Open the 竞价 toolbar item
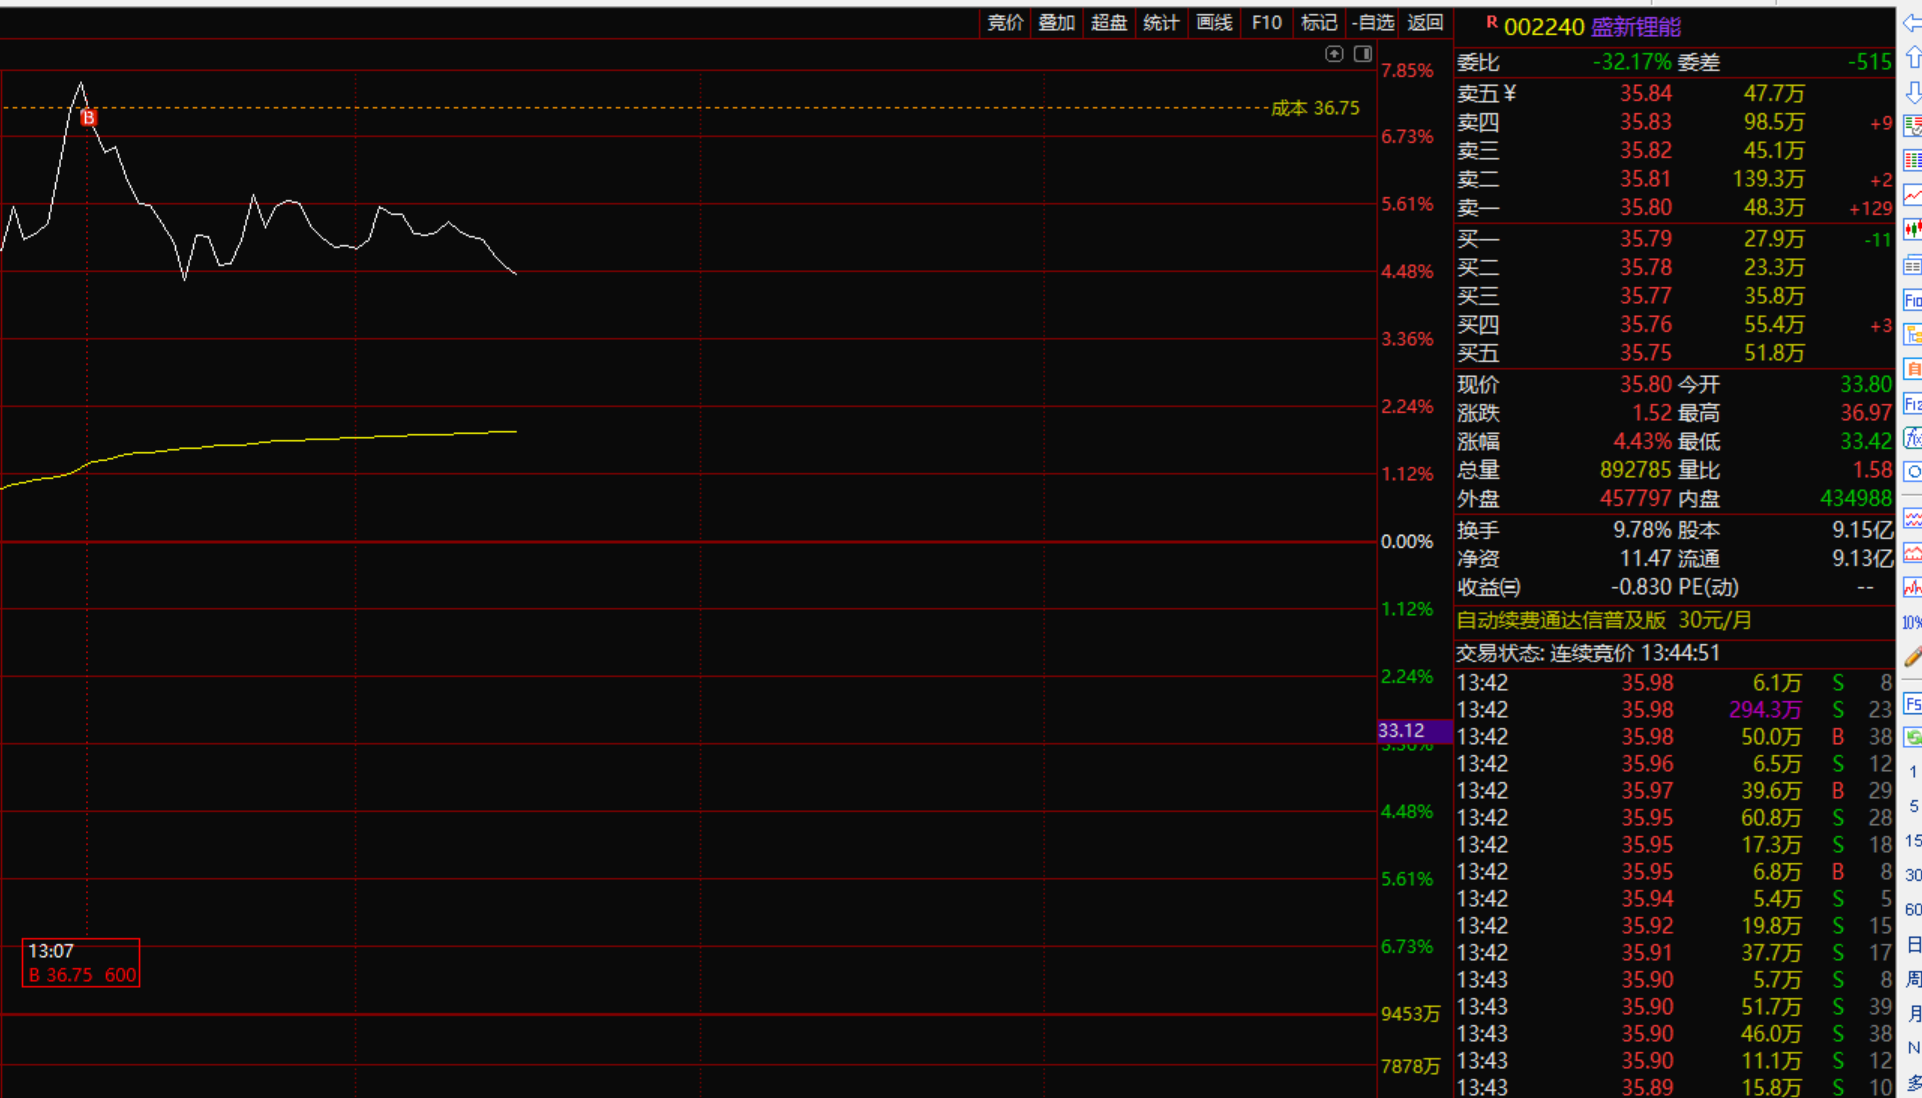The image size is (1922, 1098). coord(1004,23)
